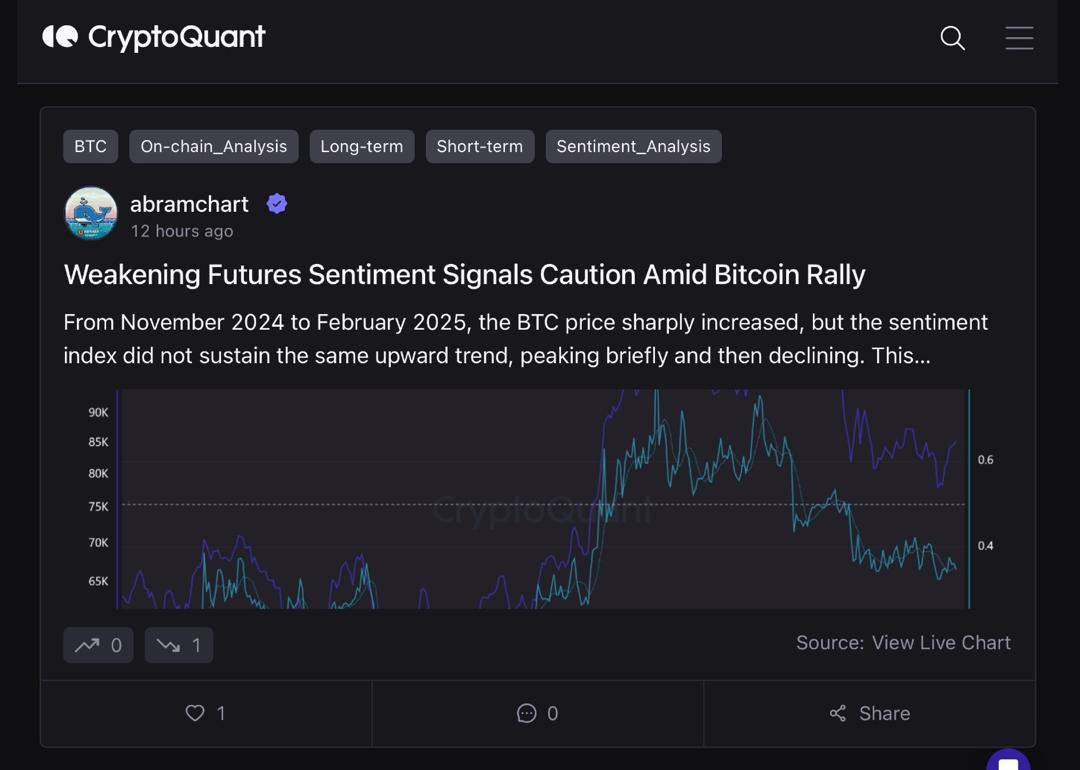Filter by the Sentiment_Analysis tag
The height and width of the screenshot is (770, 1080).
633,146
